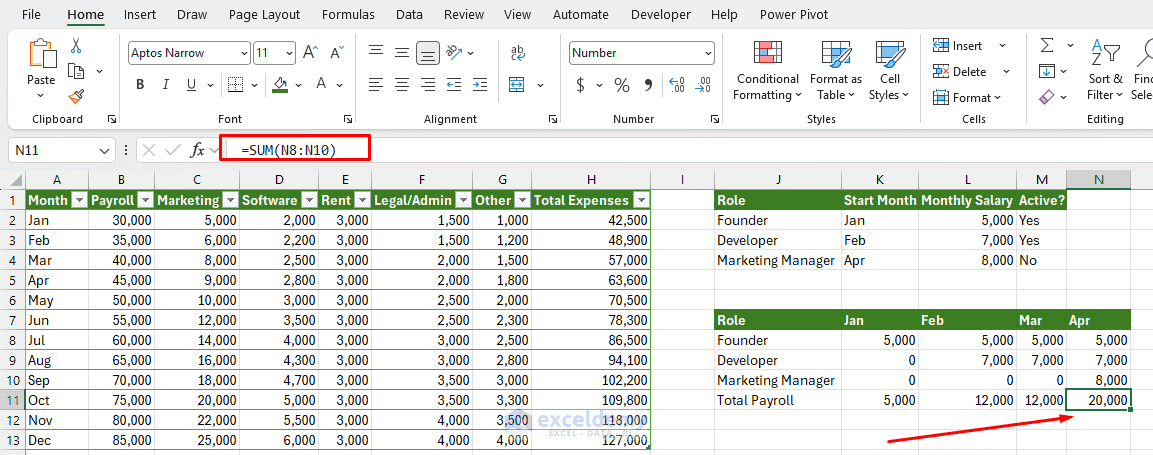Open fill color palette arrow
The image size is (1153, 455).
click(299, 85)
